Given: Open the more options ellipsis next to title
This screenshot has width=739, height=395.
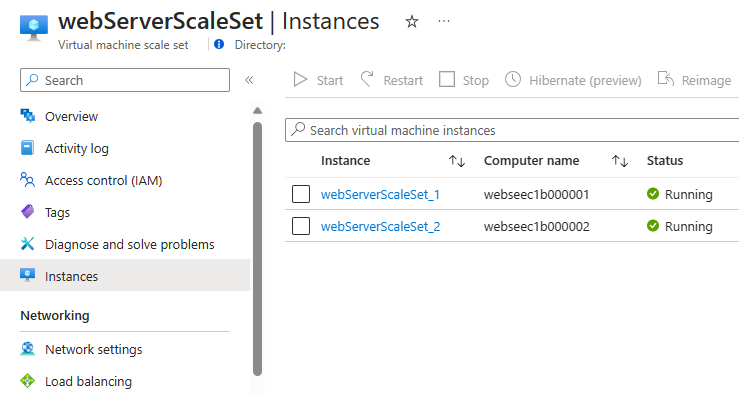Looking at the screenshot, I should (444, 21).
